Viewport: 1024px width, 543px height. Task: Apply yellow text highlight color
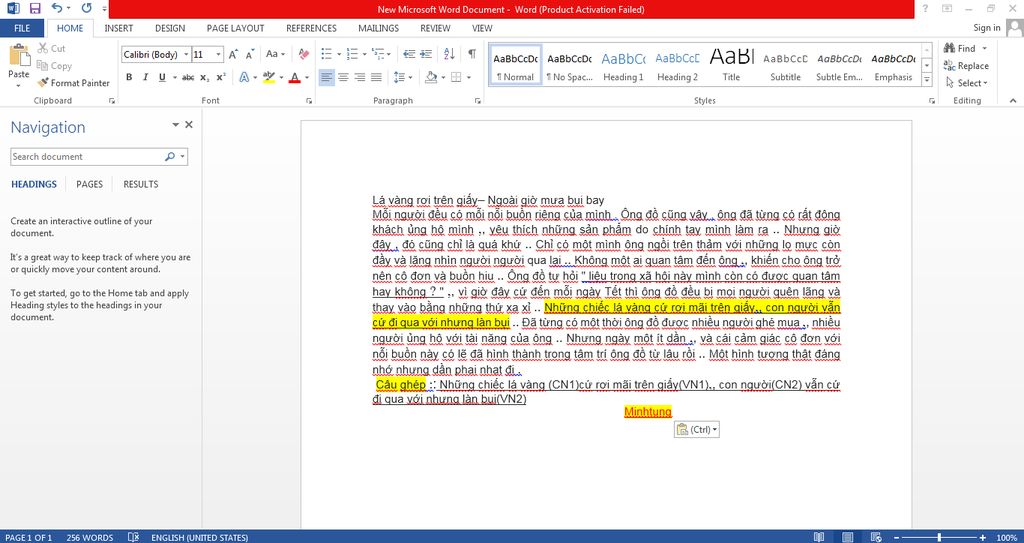point(268,77)
